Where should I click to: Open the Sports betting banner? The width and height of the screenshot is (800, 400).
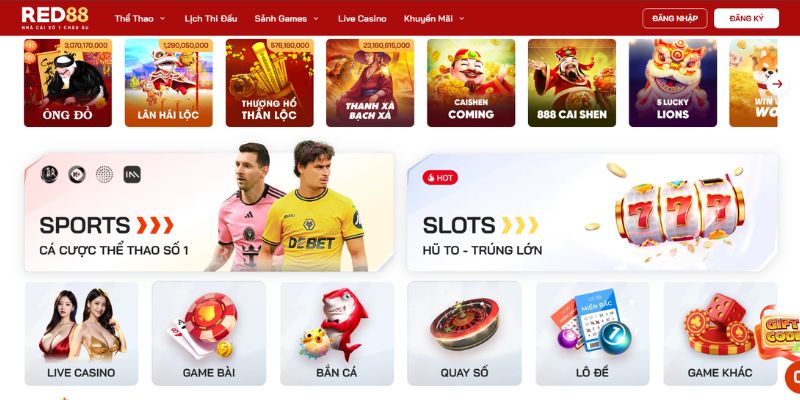click(209, 212)
